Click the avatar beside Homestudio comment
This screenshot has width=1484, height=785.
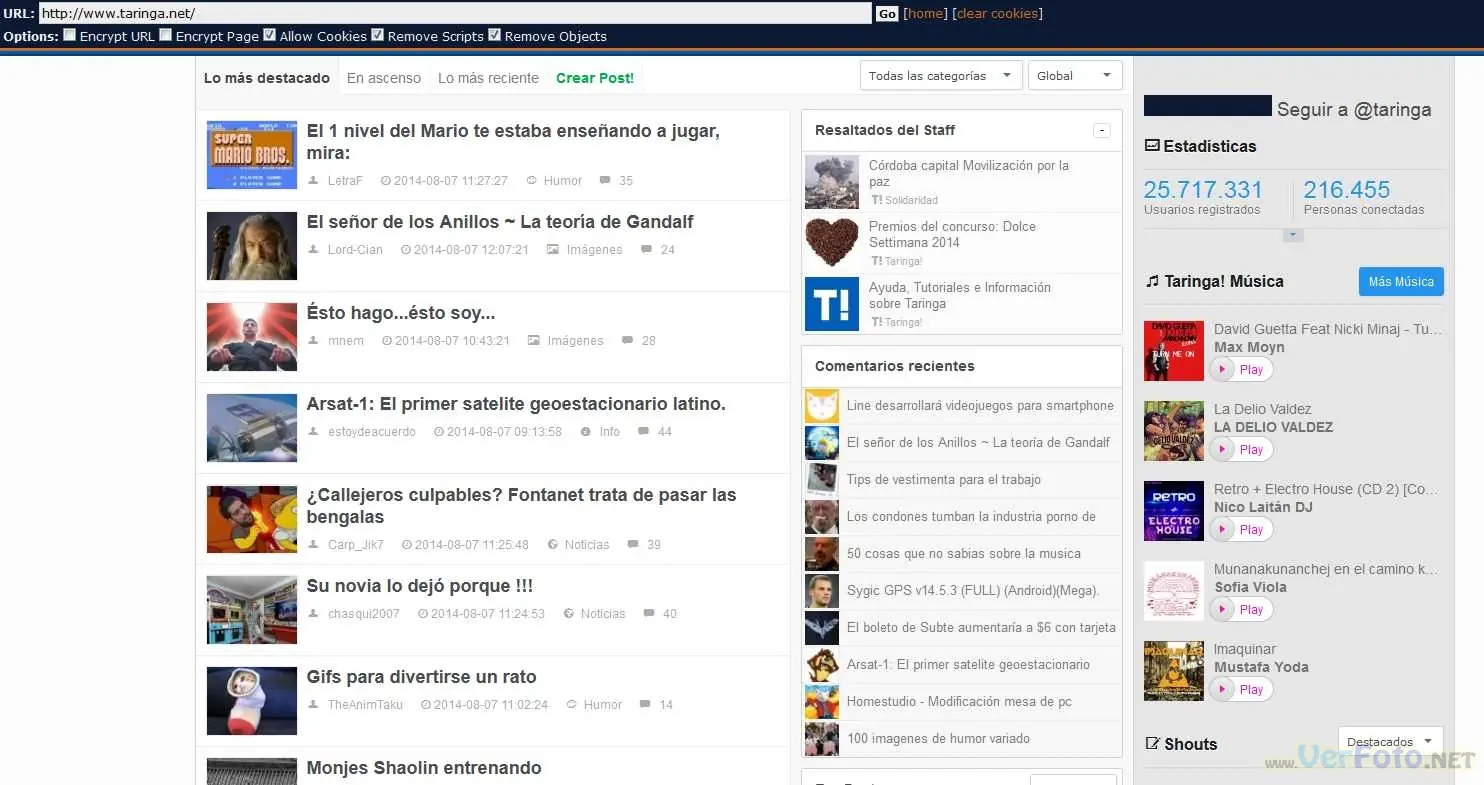click(x=822, y=702)
